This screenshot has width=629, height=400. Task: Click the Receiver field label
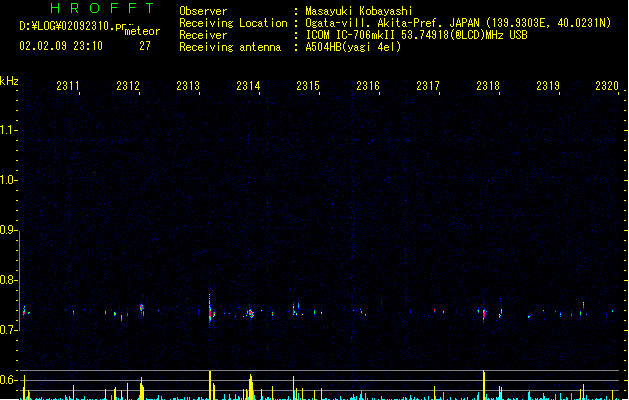coord(203,35)
